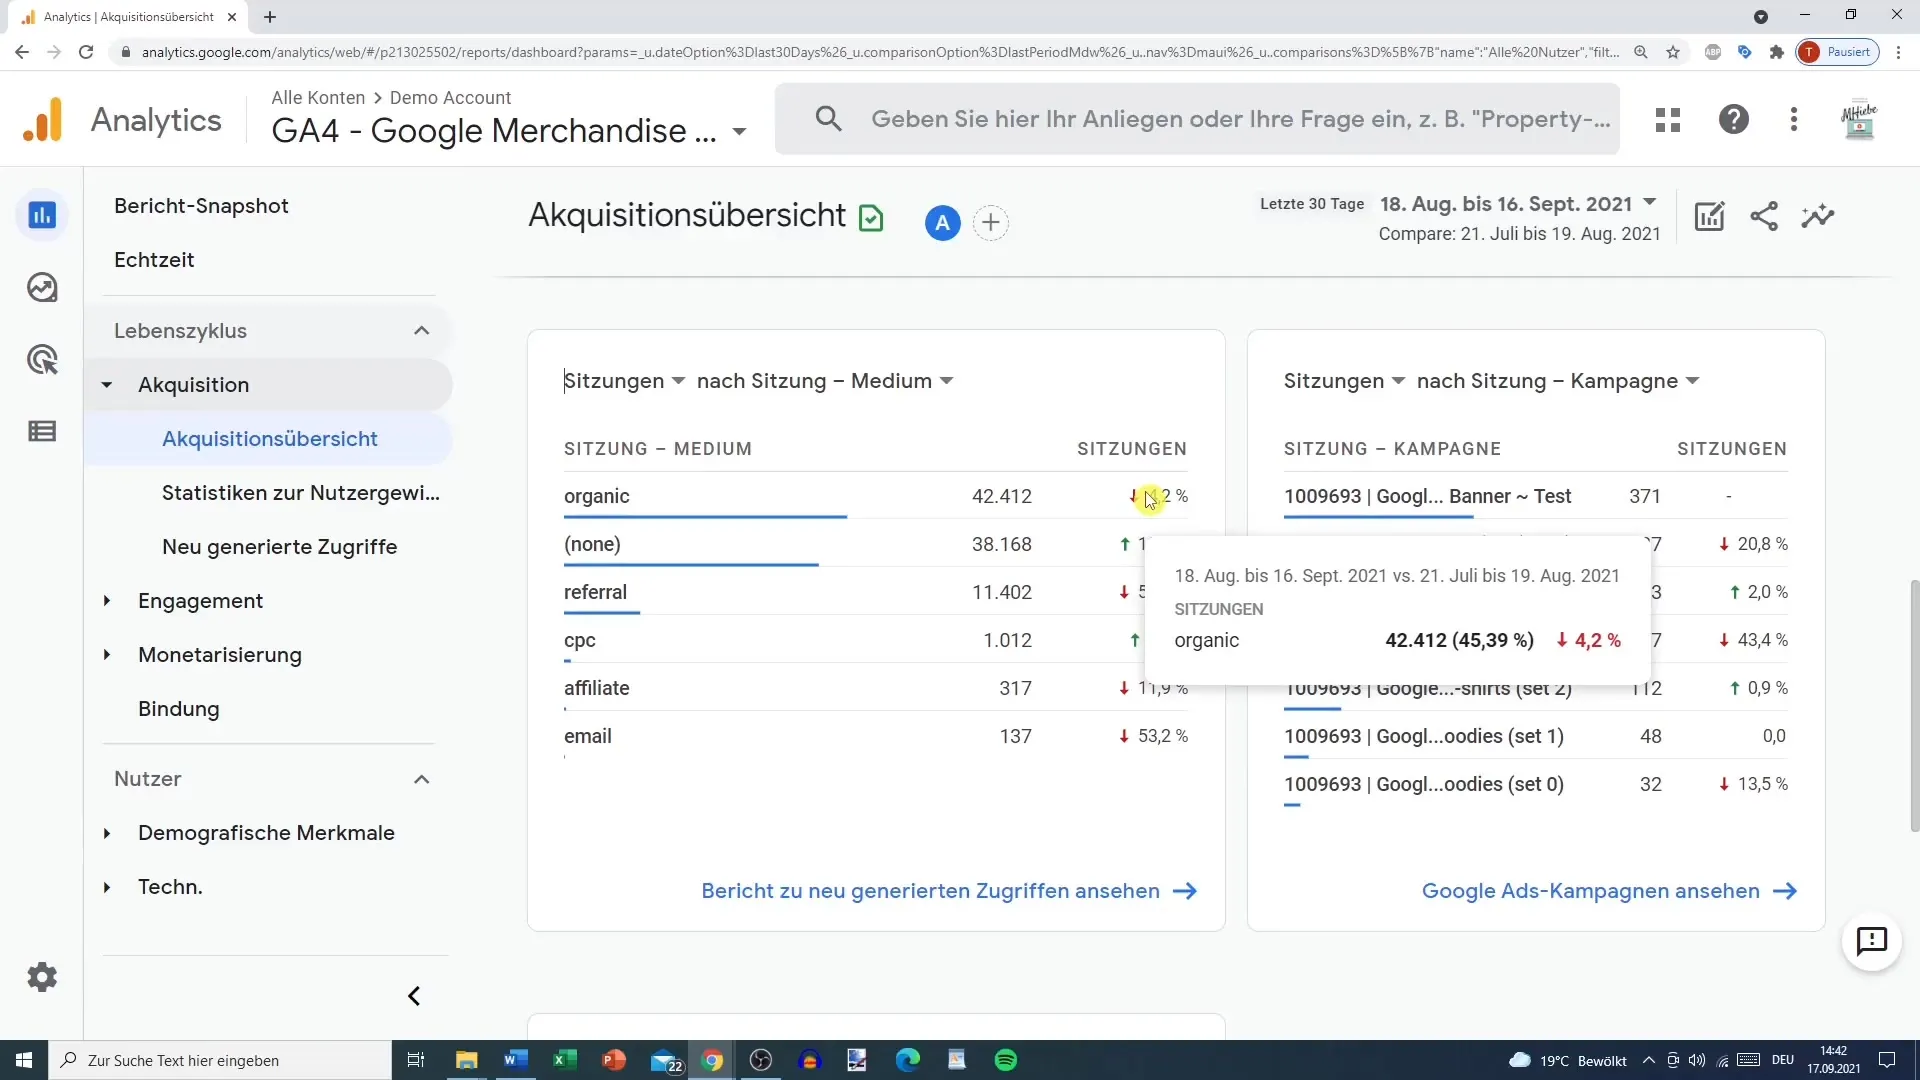Click 'Alle Konten' breadcrumb
The width and height of the screenshot is (1920, 1080).
click(x=318, y=98)
